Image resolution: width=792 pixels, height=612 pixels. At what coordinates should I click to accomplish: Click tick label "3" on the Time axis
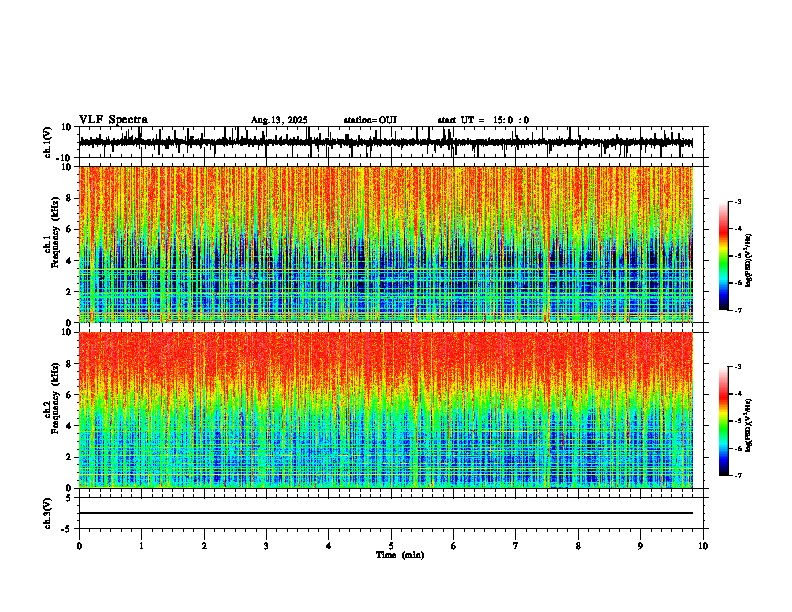[x=266, y=546]
